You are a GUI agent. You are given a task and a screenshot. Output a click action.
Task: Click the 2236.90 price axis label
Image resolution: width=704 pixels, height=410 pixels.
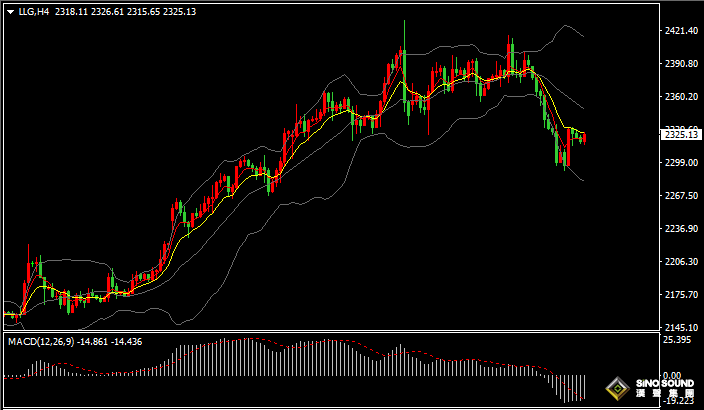click(680, 229)
